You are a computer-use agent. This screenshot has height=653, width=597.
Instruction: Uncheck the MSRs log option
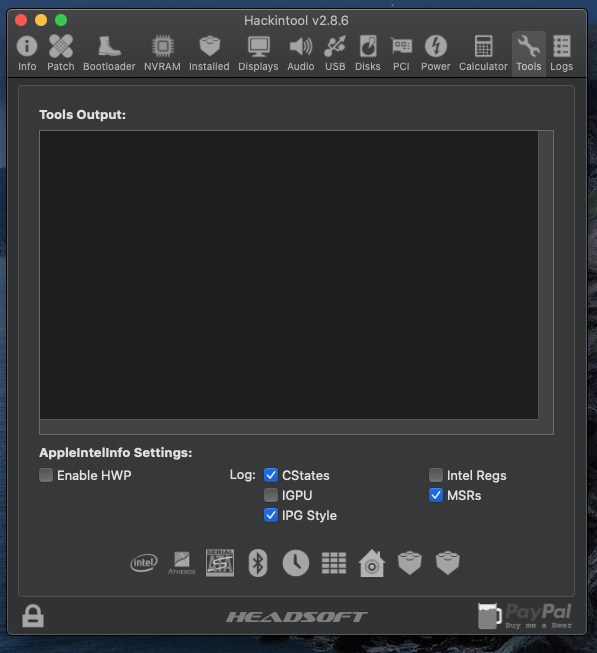pyautogui.click(x=435, y=495)
